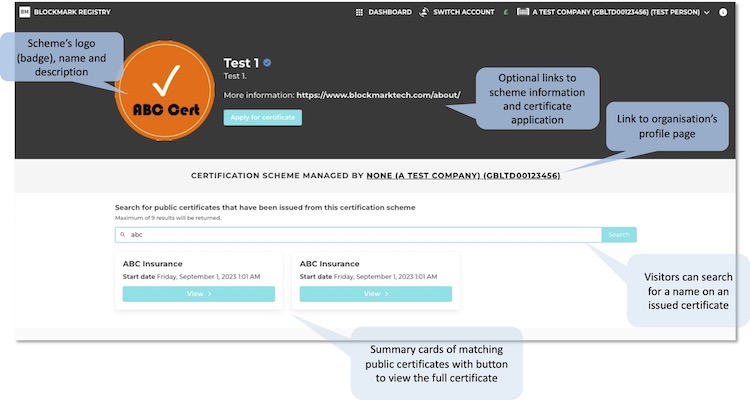
Task: Open the Dashboard menu item
Action: 389,12
